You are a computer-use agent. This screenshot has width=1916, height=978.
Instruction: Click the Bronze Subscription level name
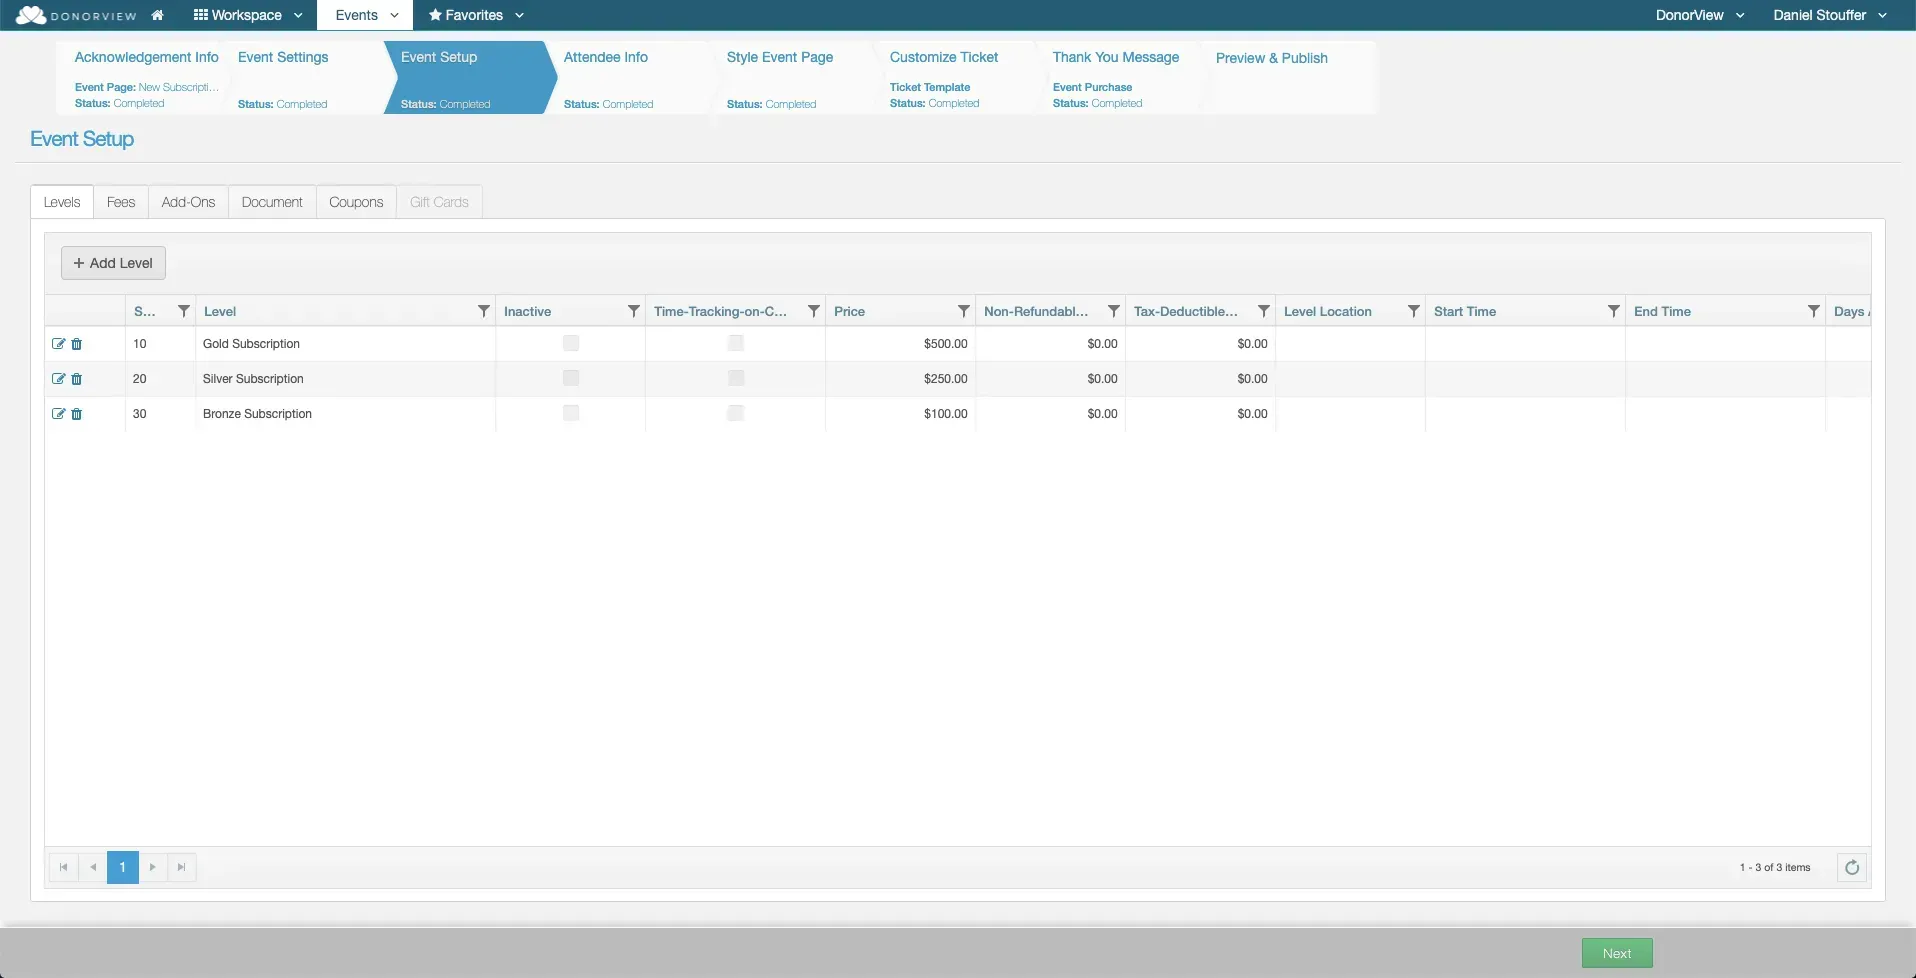[x=257, y=414]
